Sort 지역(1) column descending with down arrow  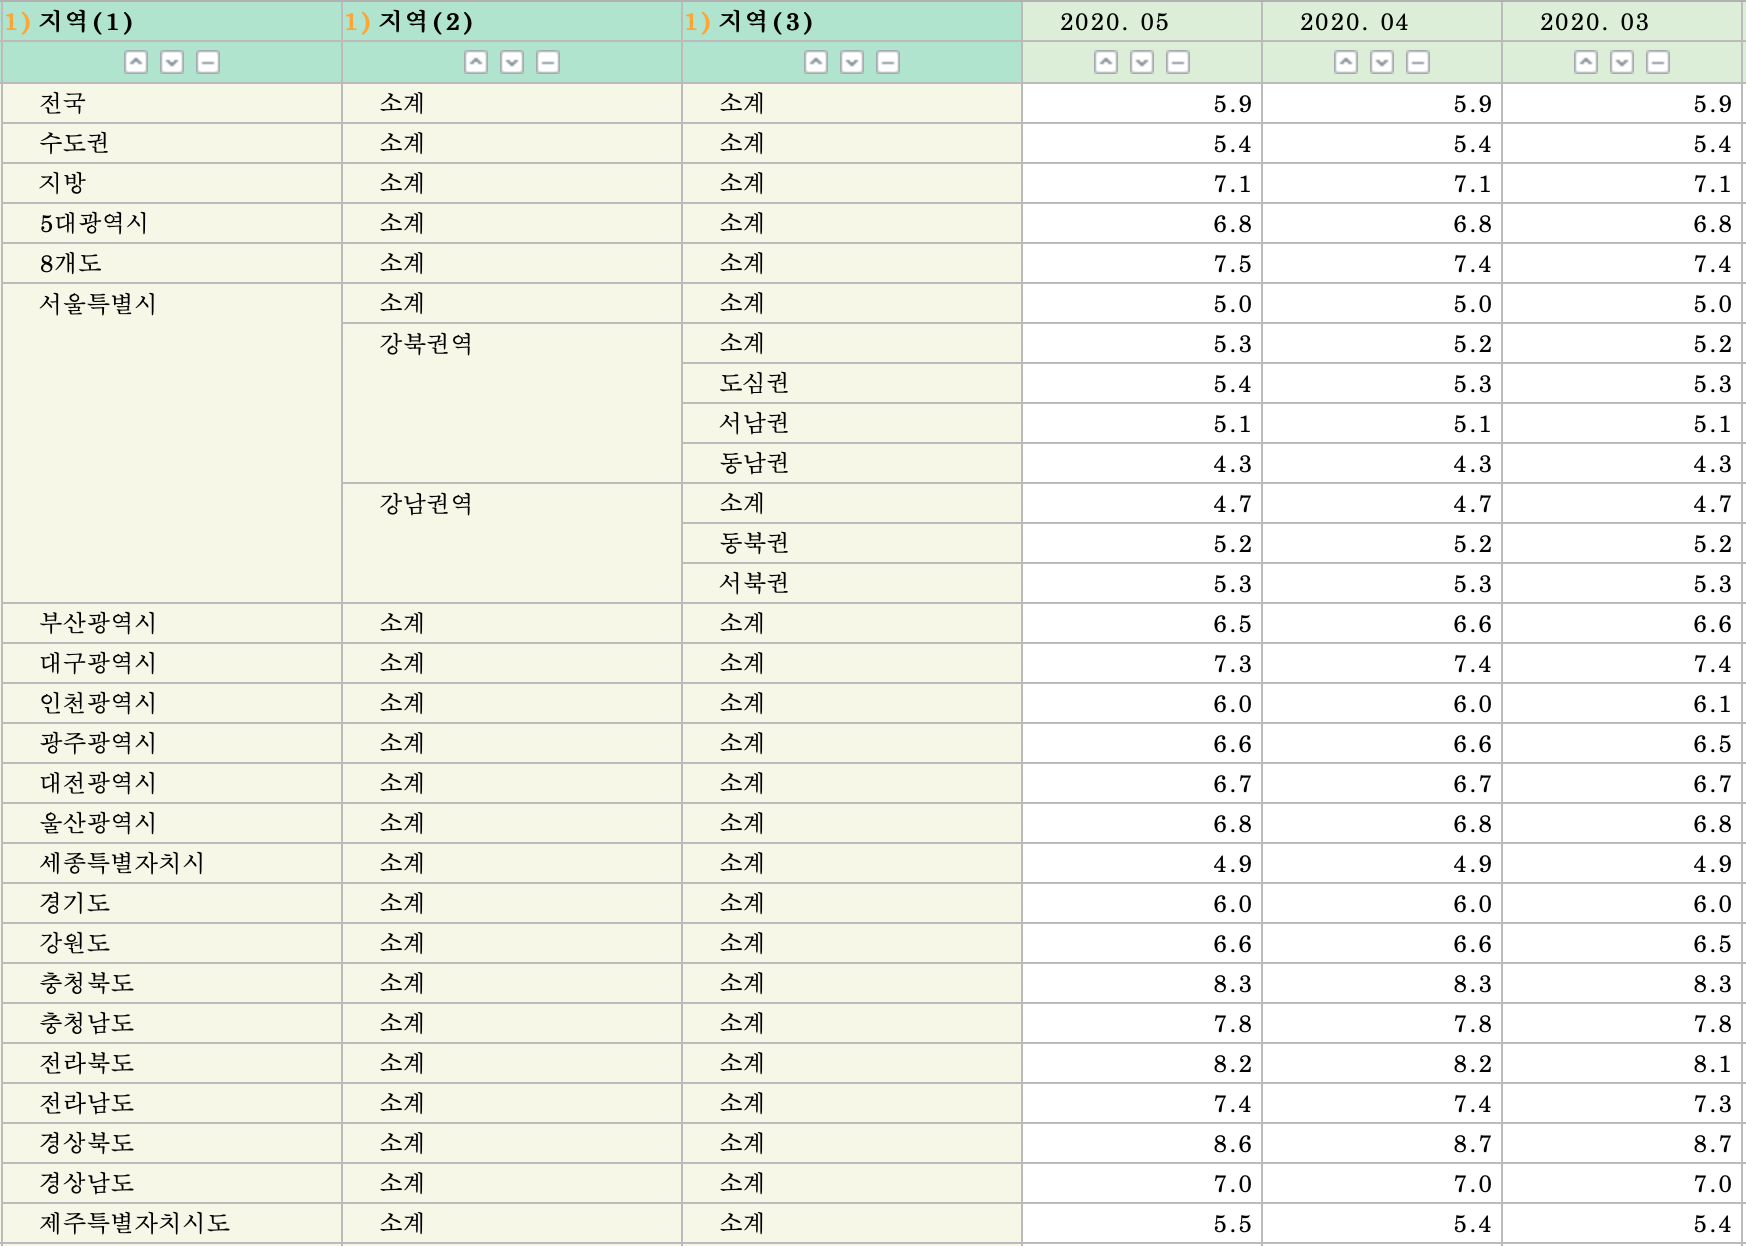pos(172,62)
